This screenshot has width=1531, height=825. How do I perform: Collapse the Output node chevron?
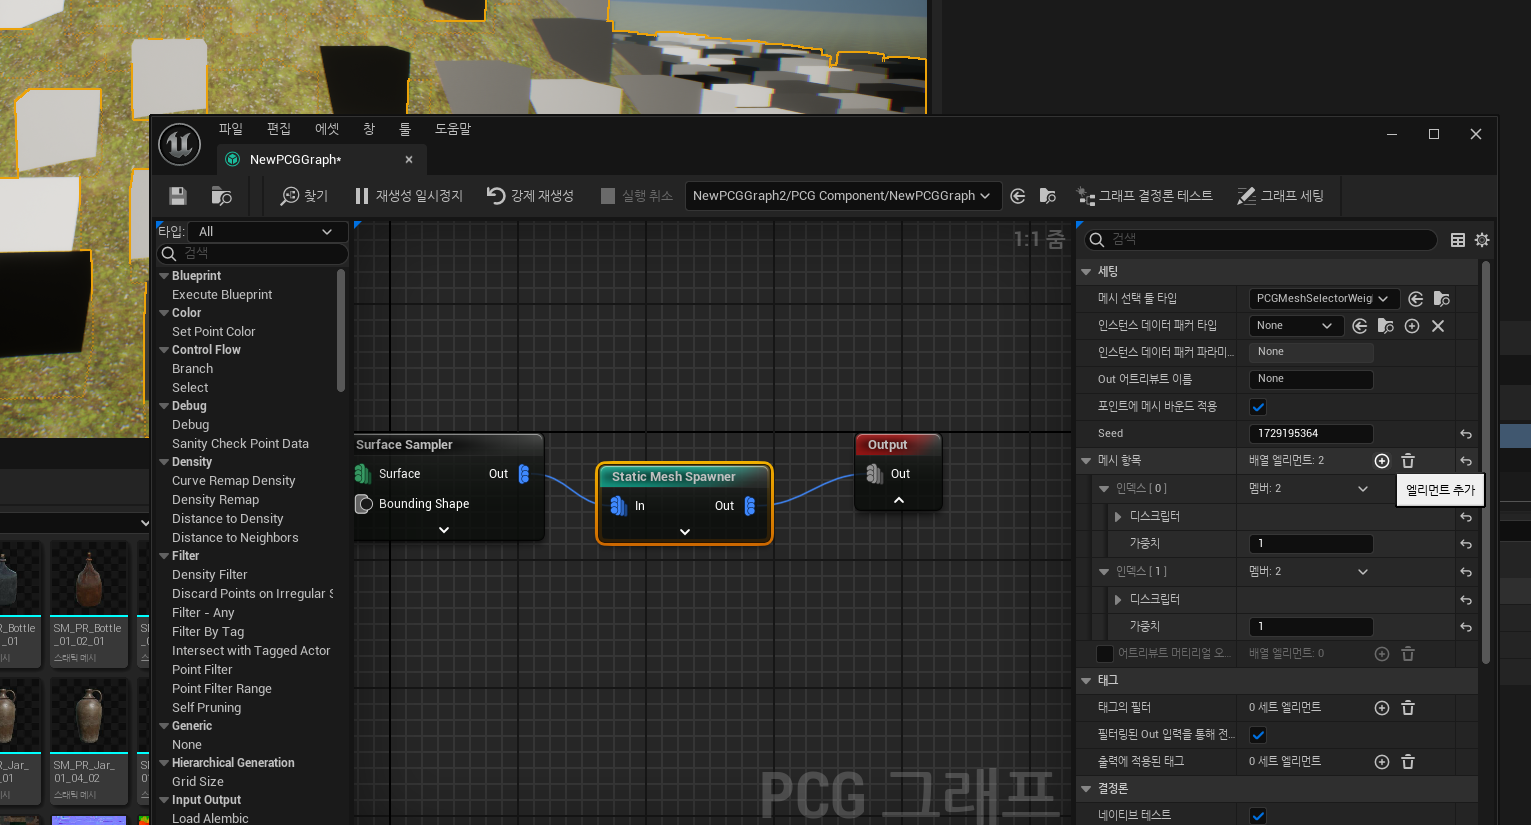pos(899,500)
